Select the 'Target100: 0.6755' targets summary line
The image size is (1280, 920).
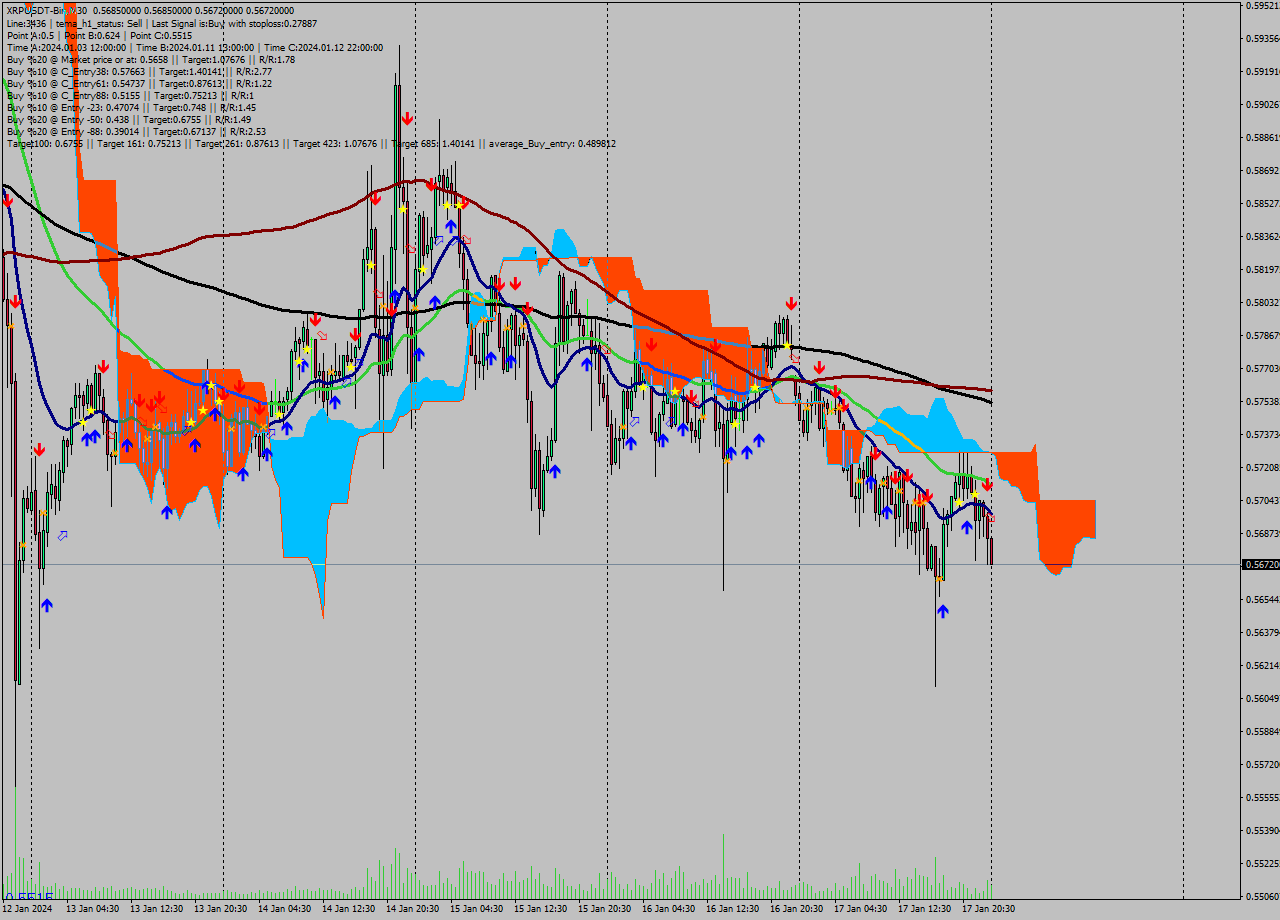coord(311,144)
